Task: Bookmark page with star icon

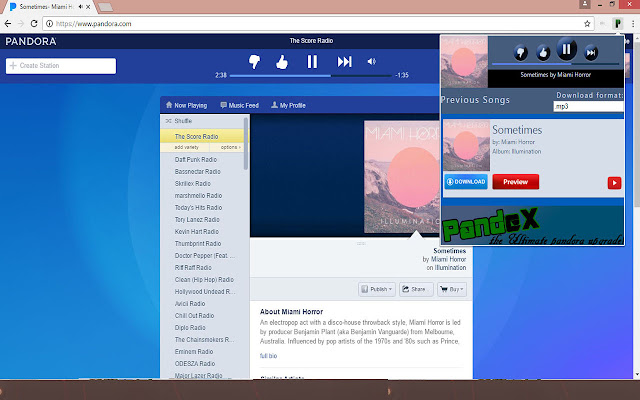Action: [587, 24]
